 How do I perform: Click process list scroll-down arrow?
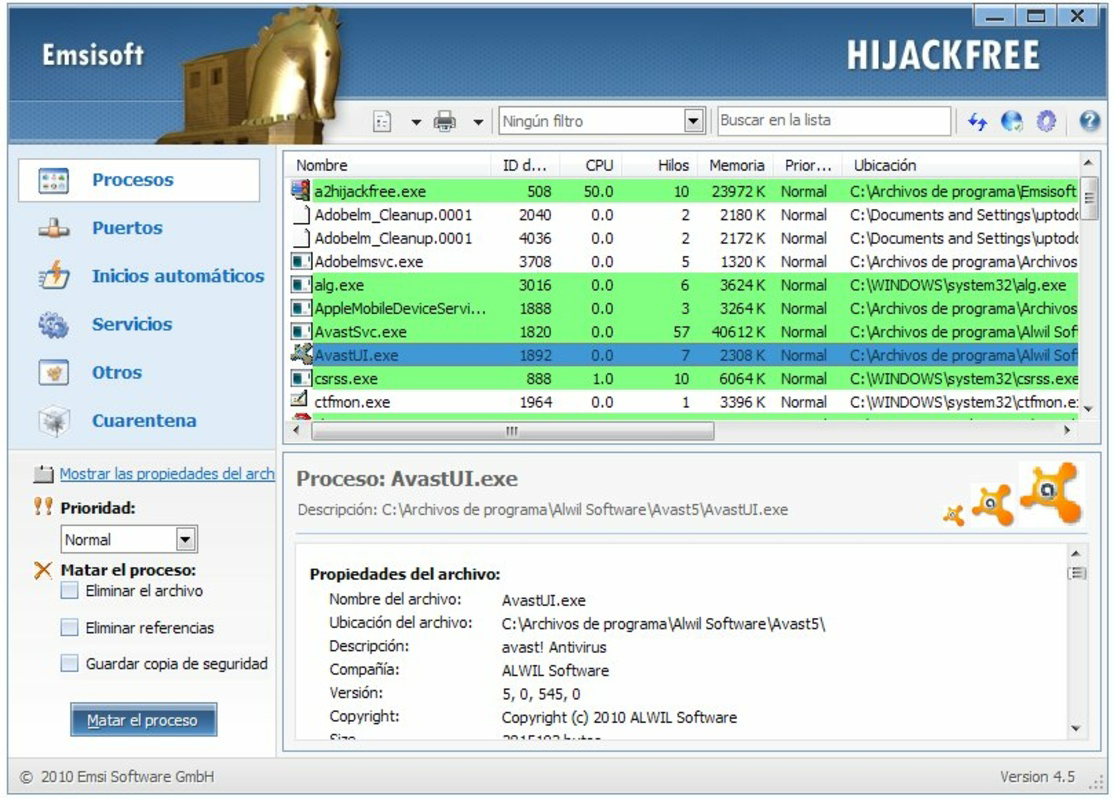click(x=1088, y=410)
